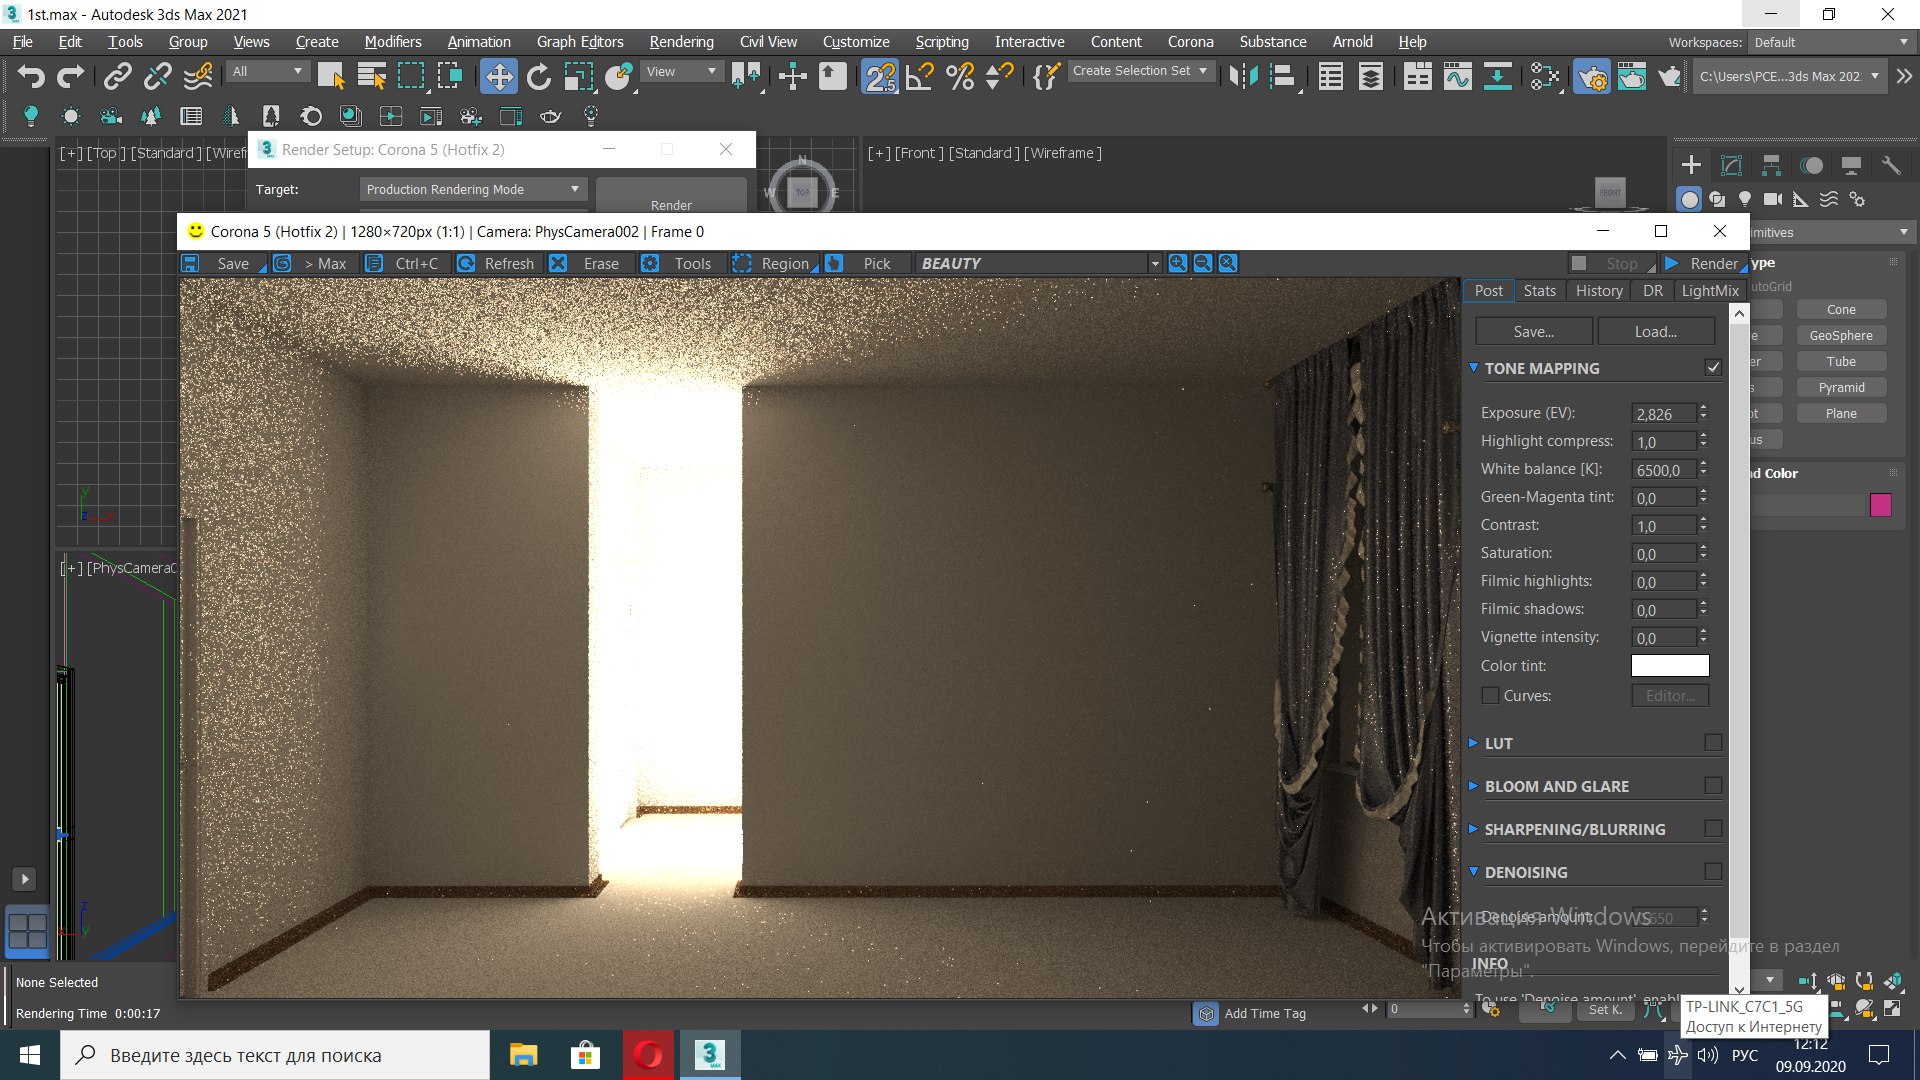Open File Explorer from the taskbar
Viewport: 1920px width, 1080px height.
(x=523, y=1055)
